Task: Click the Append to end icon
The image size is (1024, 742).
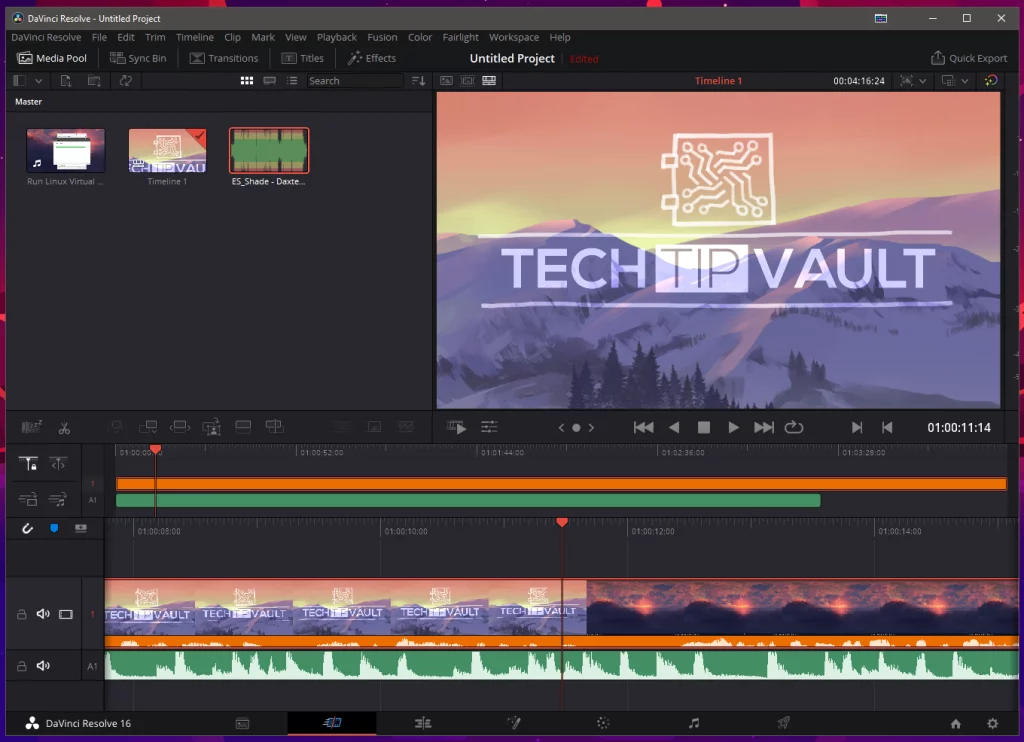Action: click(x=148, y=427)
